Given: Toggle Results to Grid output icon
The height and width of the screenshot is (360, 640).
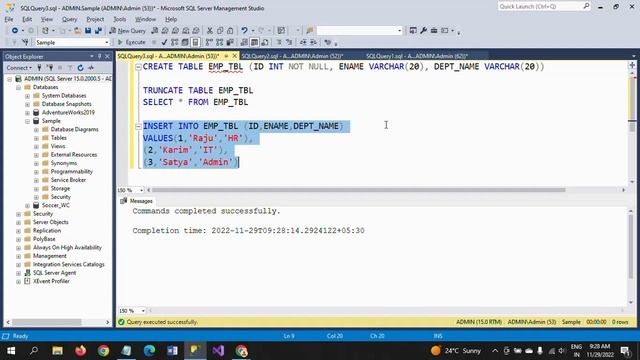Looking at the screenshot, I should 254,42.
